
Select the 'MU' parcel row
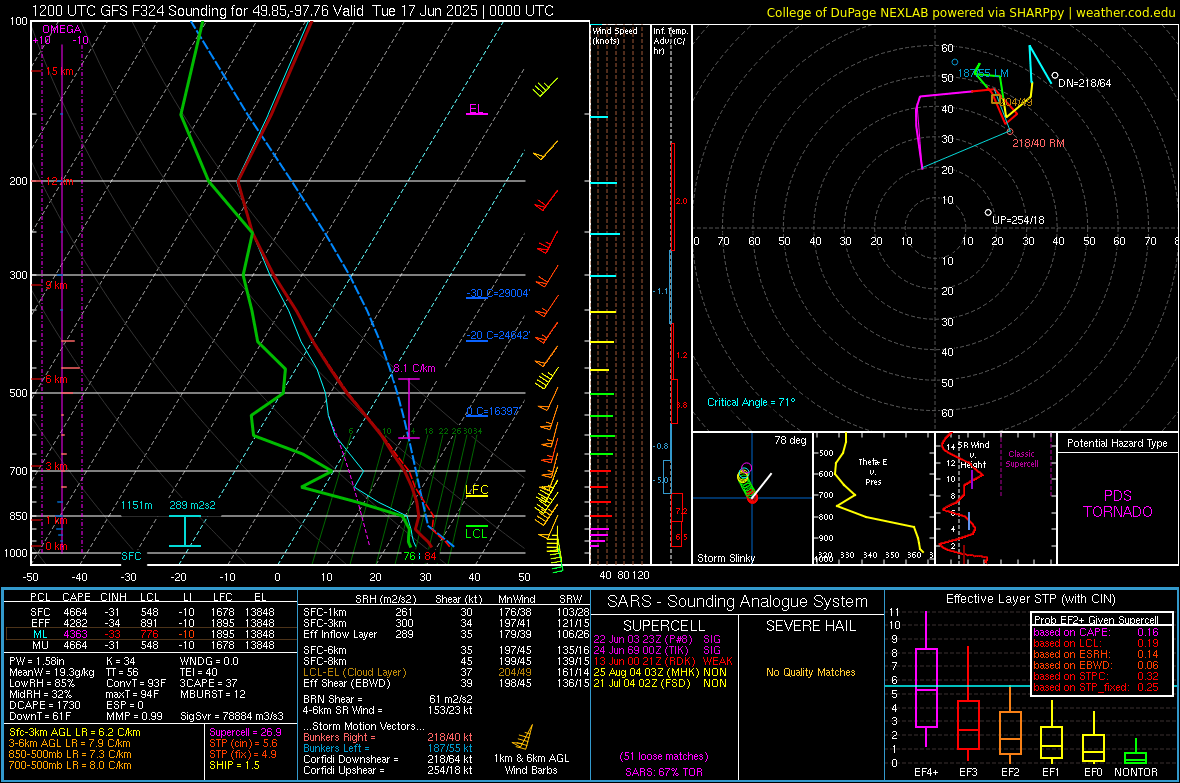tap(151, 645)
